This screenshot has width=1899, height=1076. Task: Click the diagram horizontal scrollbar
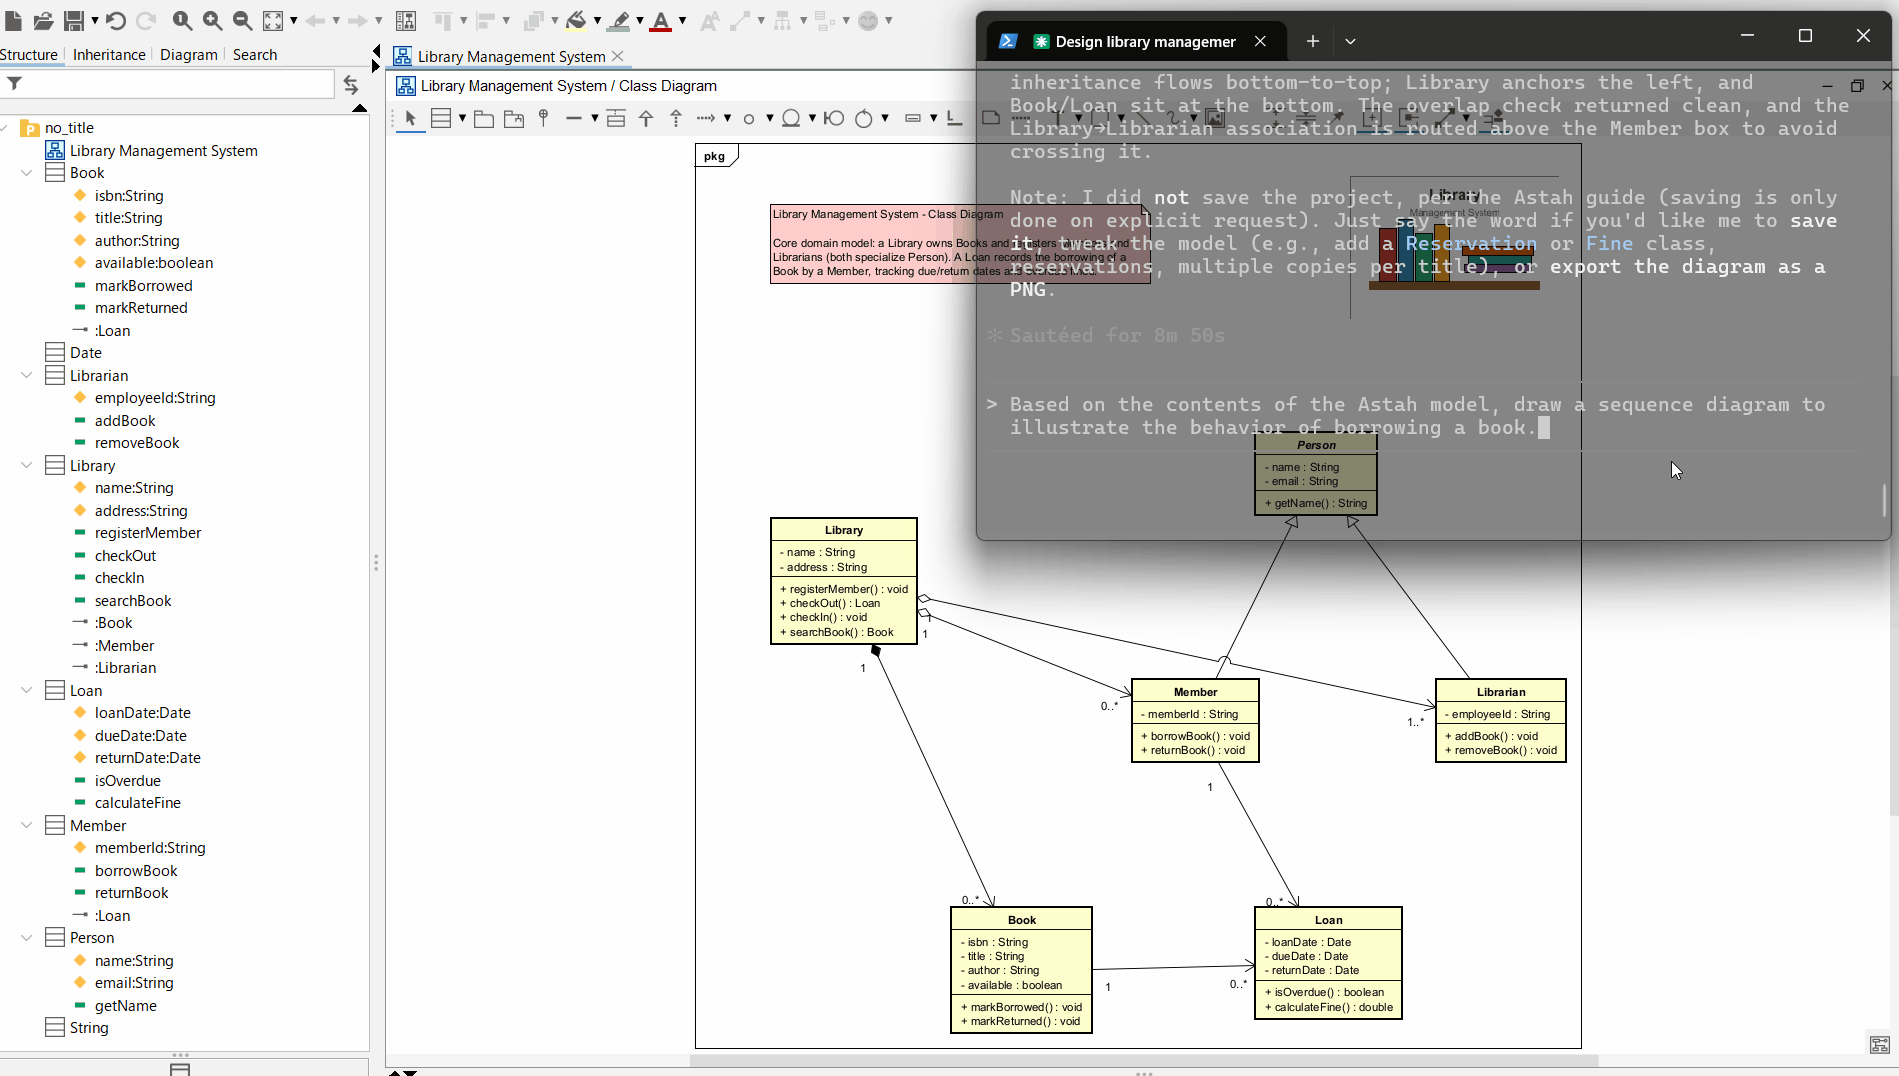pos(1144,1060)
